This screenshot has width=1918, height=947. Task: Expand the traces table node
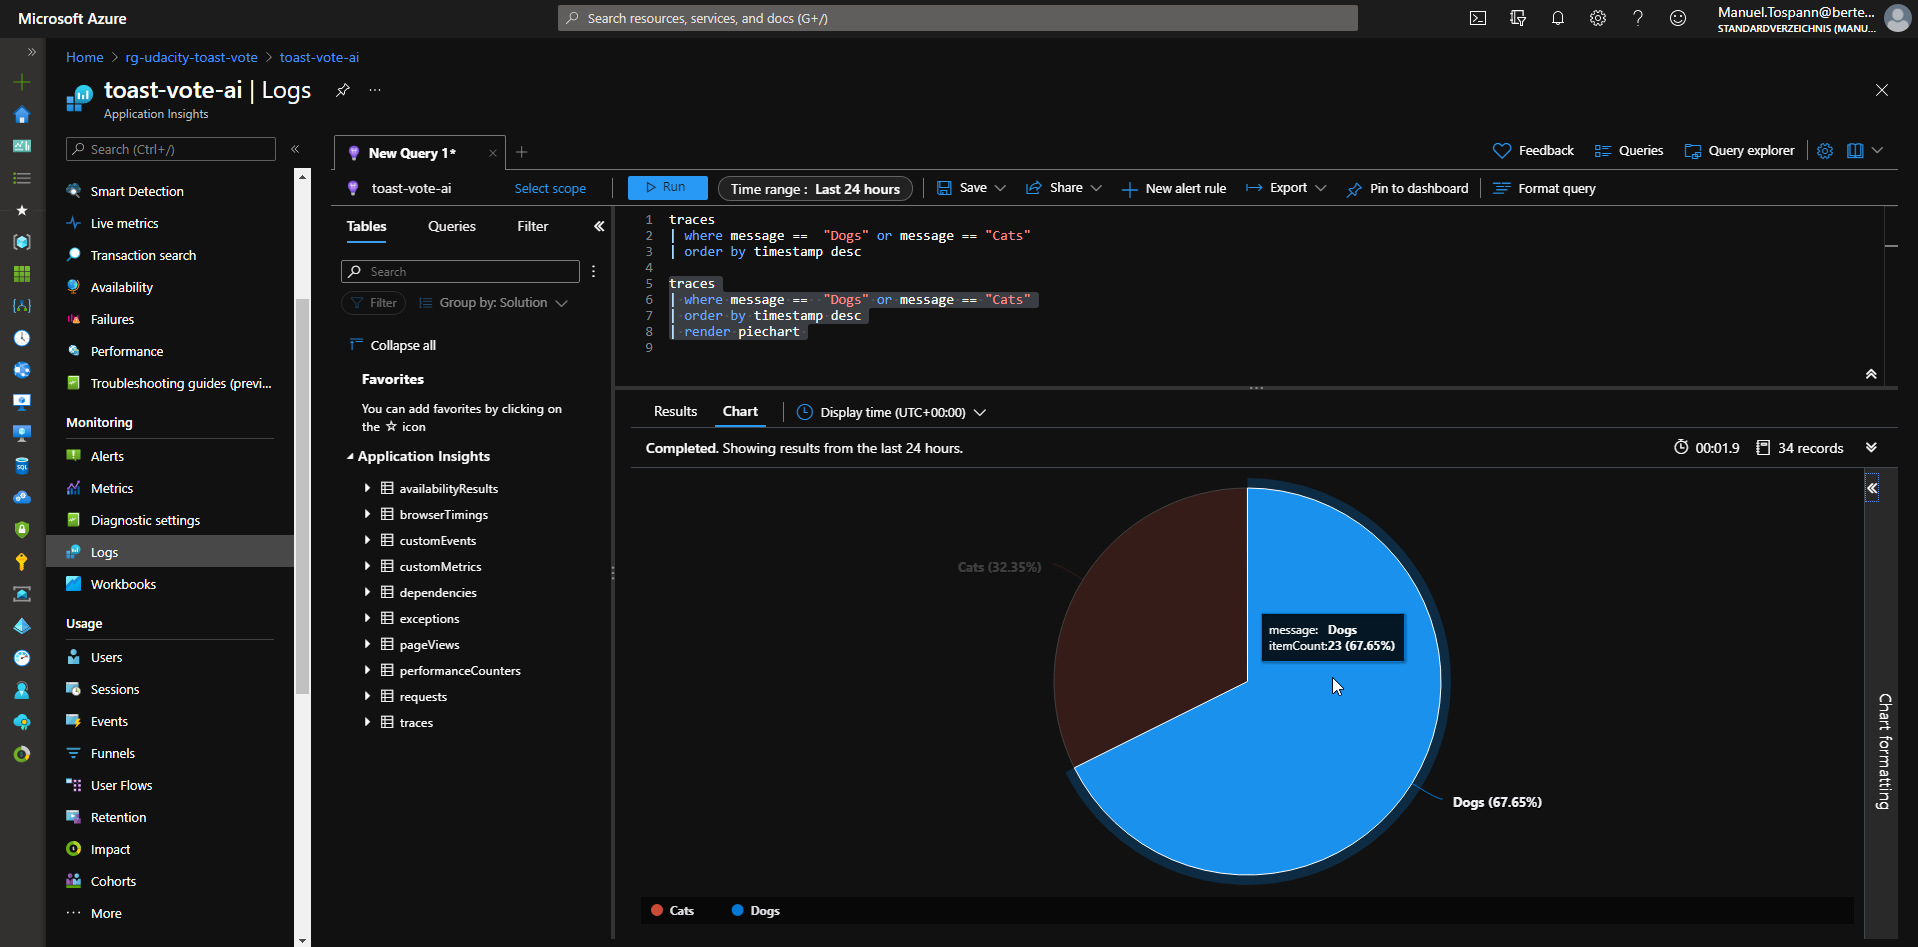click(x=367, y=722)
